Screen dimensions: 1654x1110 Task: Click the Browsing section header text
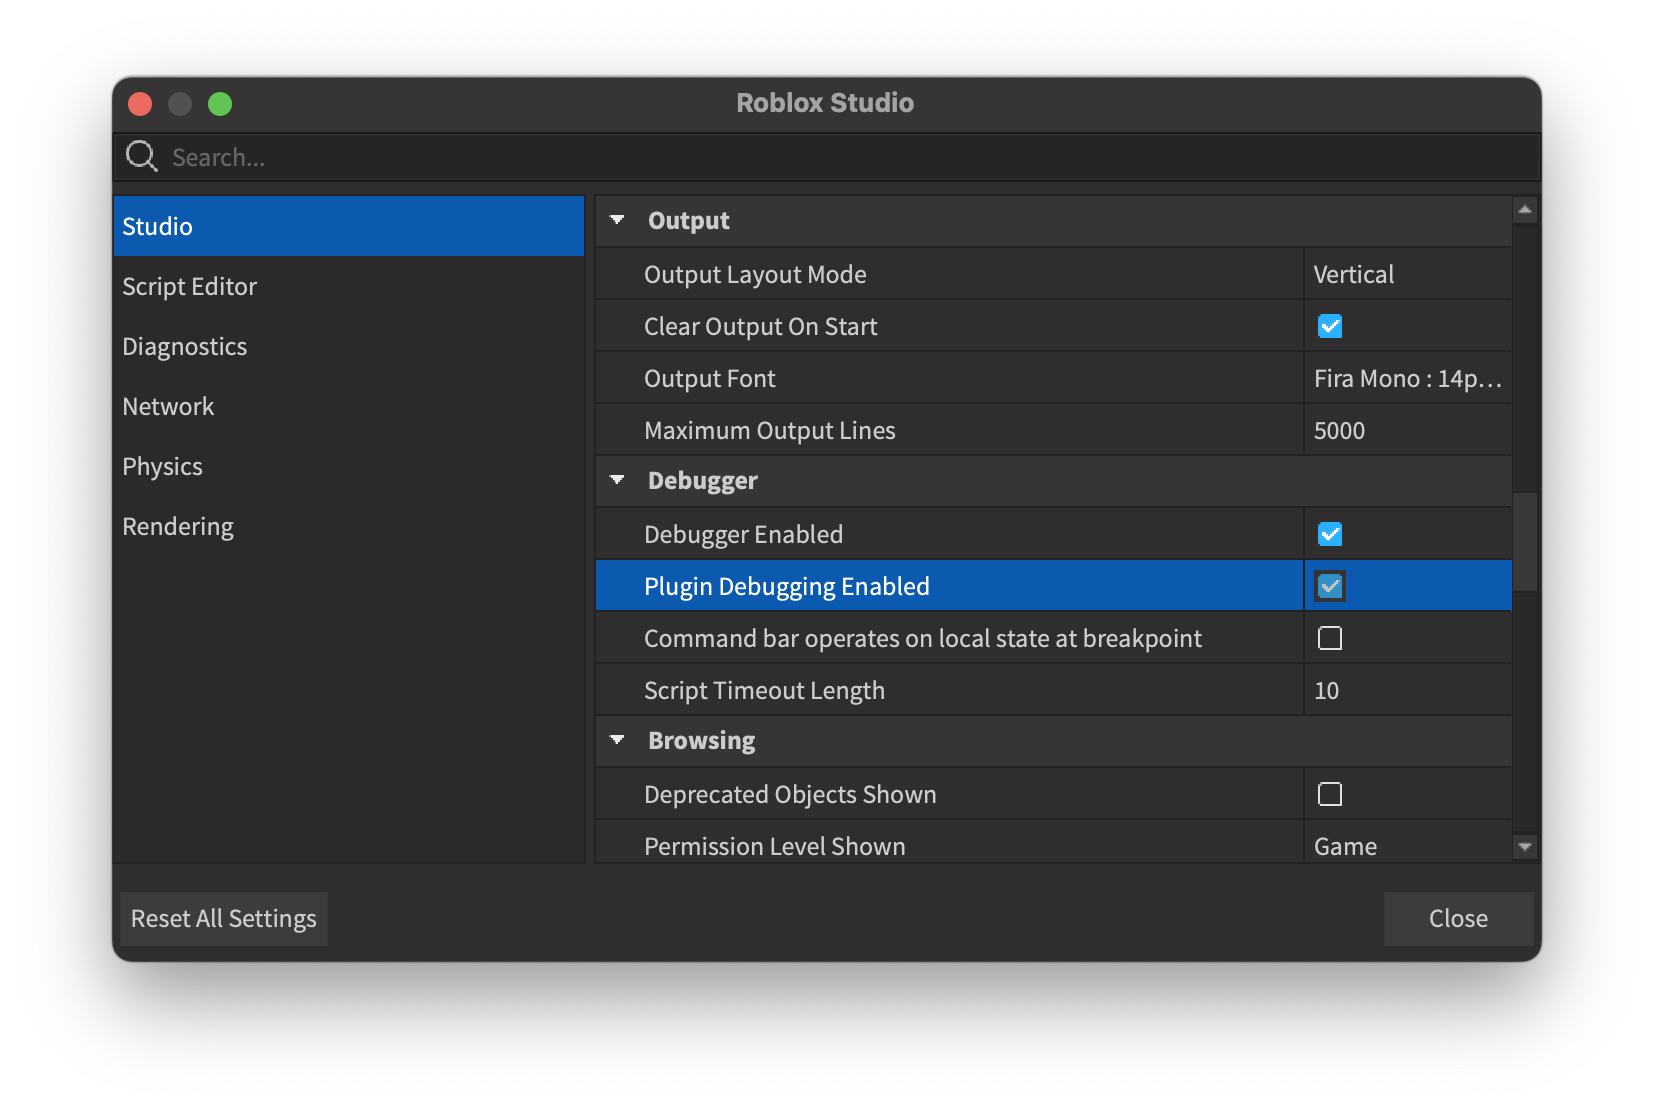click(702, 741)
